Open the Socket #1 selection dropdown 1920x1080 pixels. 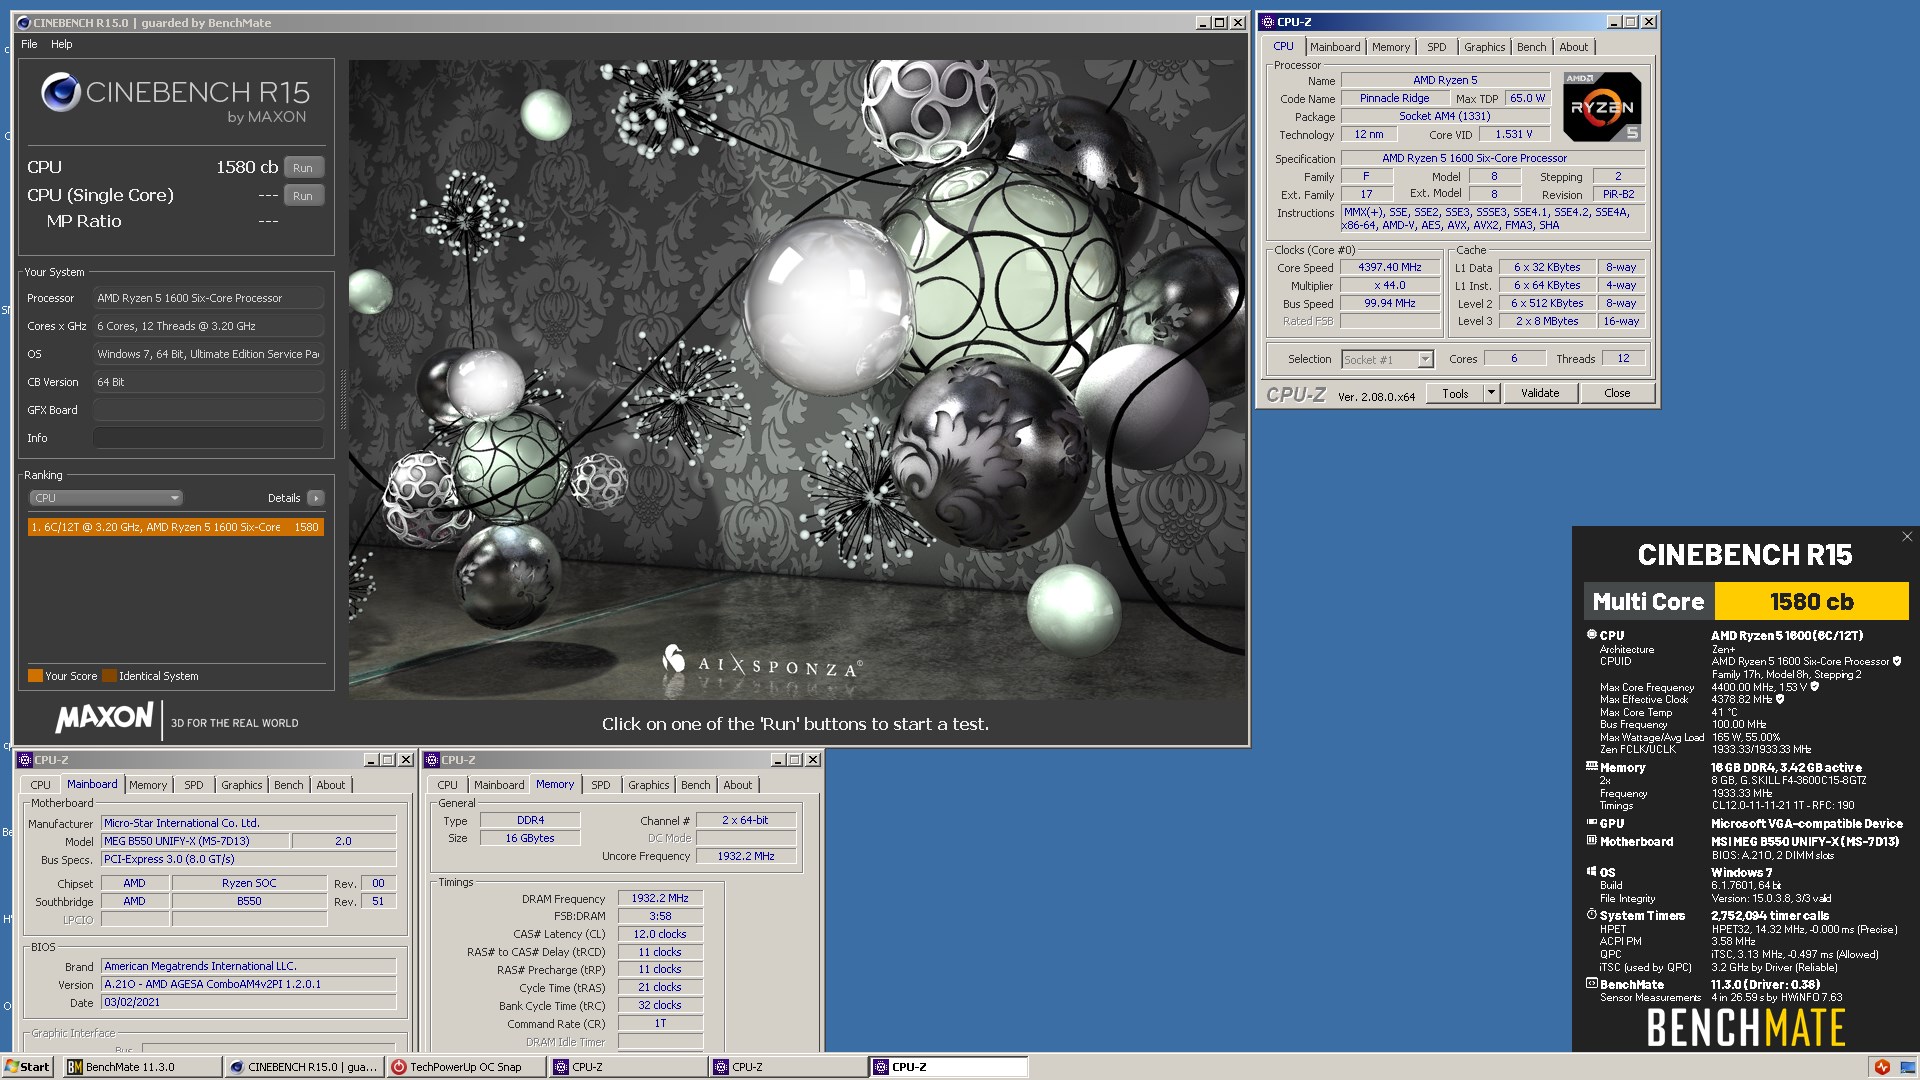coord(1387,359)
